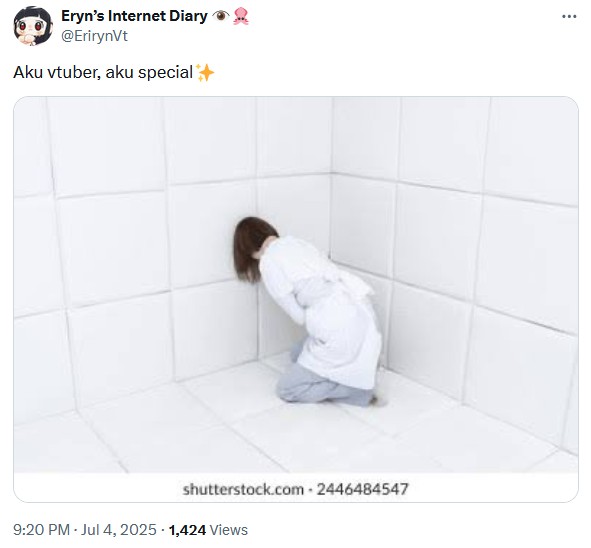Click the kneeling person in the photo
The width and height of the screenshot is (591, 548).
(307, 311)
